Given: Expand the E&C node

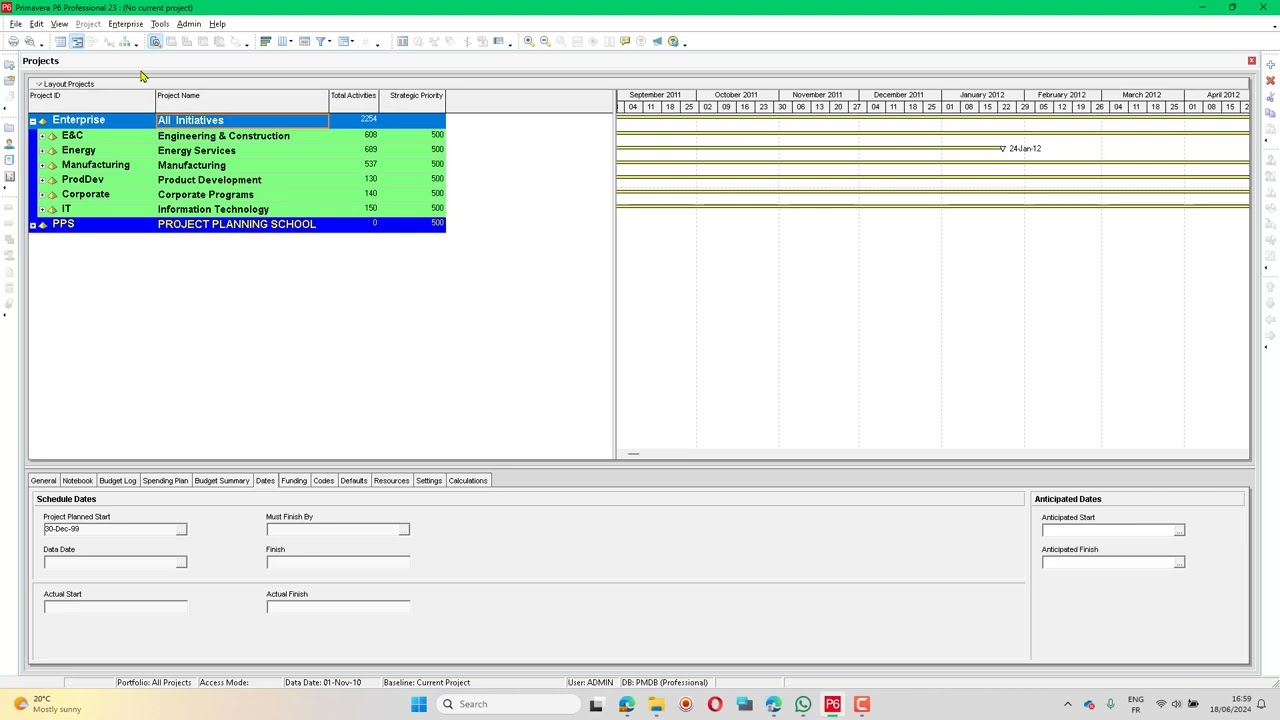Looking at the screenshot, I should (43, 136).
